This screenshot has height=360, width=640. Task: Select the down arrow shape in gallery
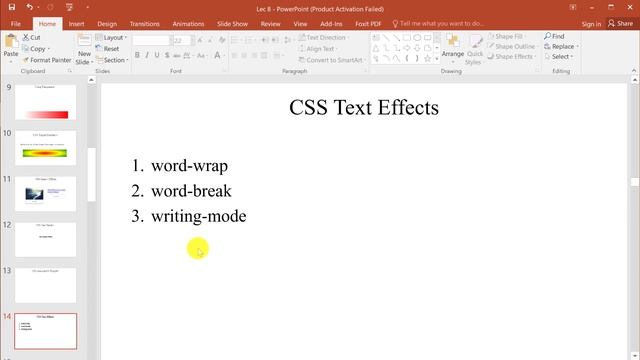click(417, 48)
